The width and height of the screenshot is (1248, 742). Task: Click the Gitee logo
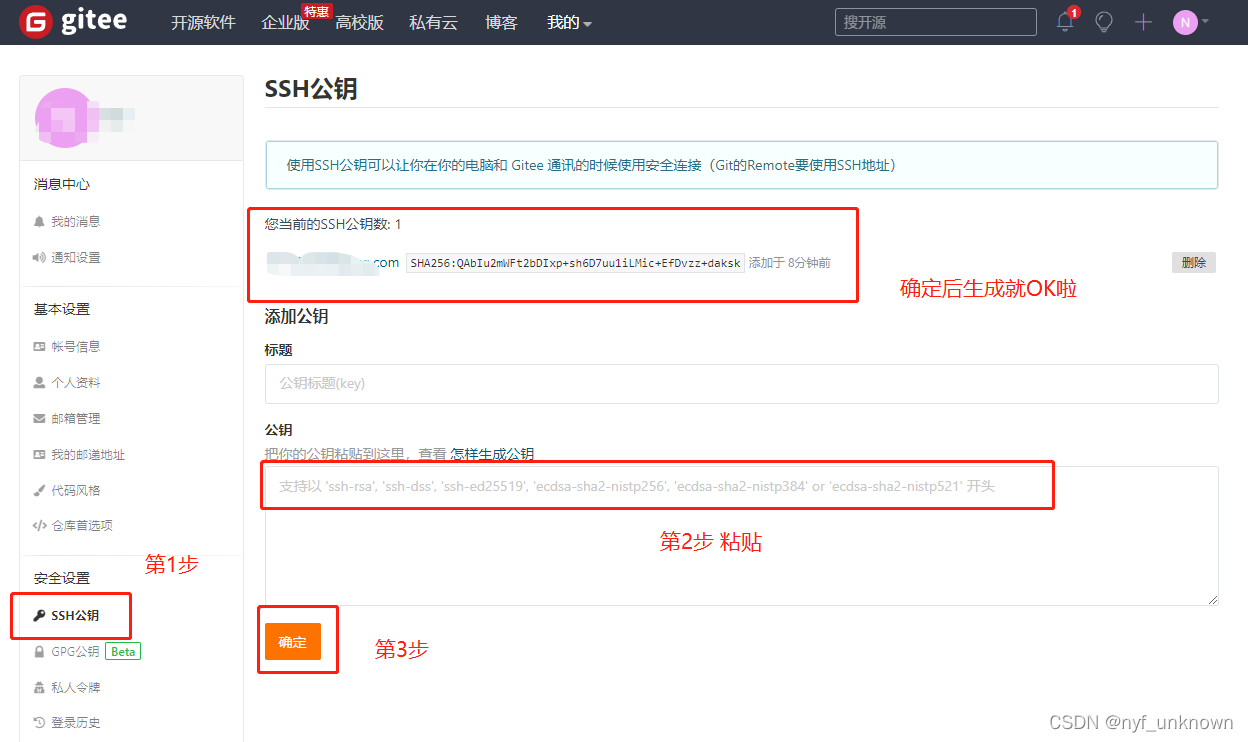pyautogui.click(x=73, y=22)
